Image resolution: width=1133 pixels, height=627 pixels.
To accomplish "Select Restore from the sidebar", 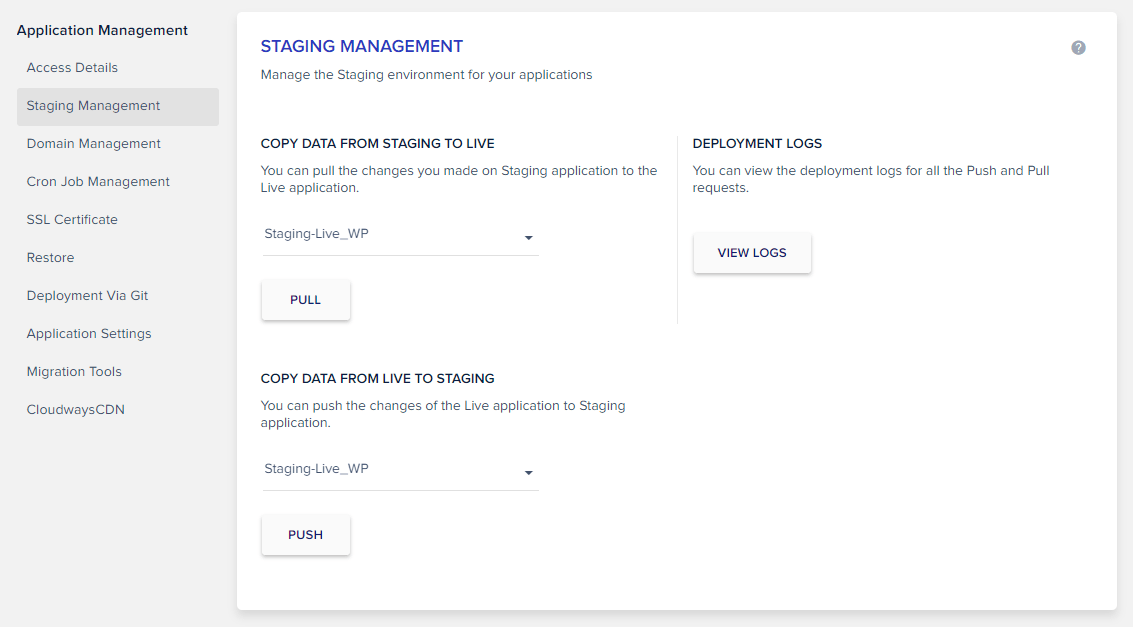I will point(50,257).
